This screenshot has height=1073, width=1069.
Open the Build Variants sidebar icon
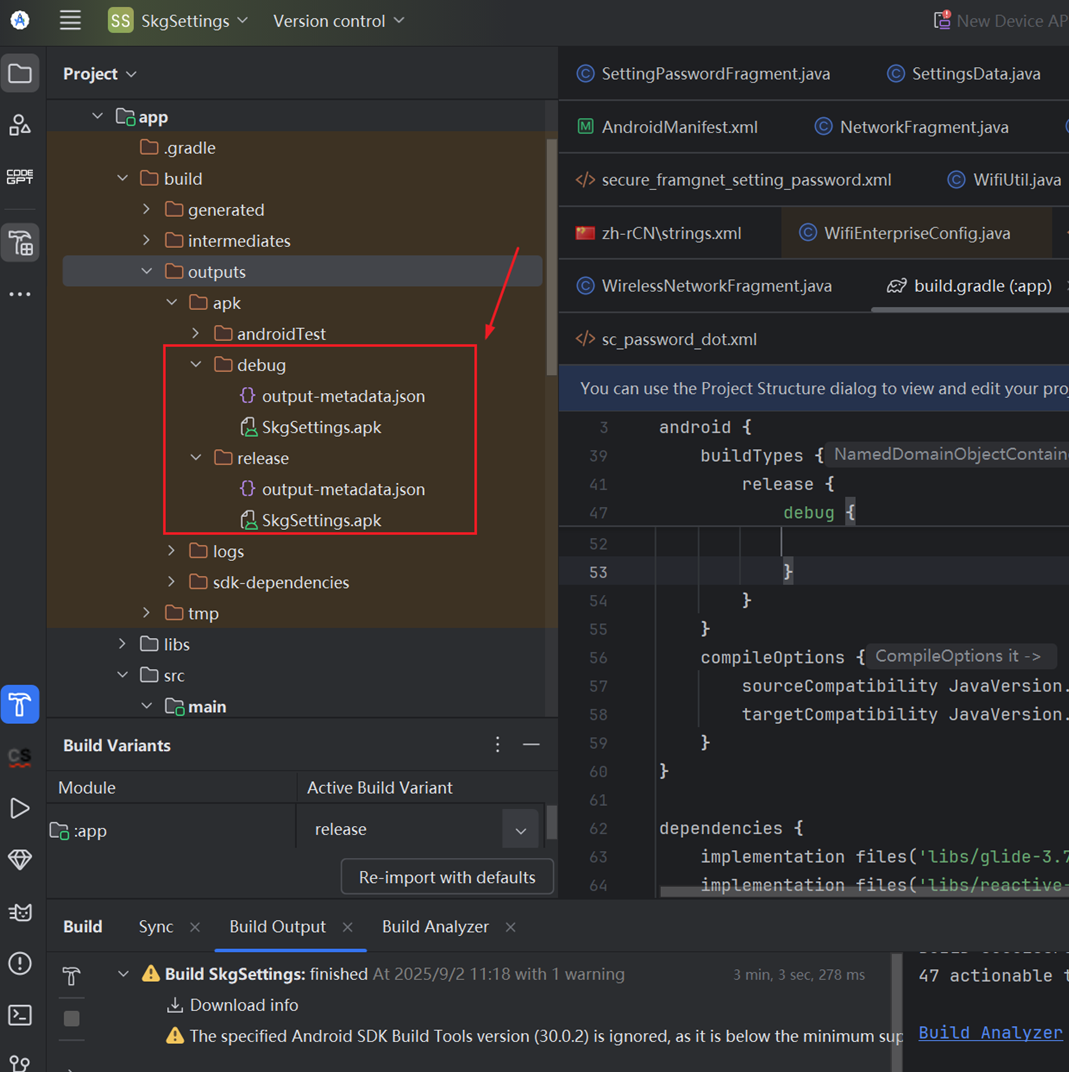[20, 242]
